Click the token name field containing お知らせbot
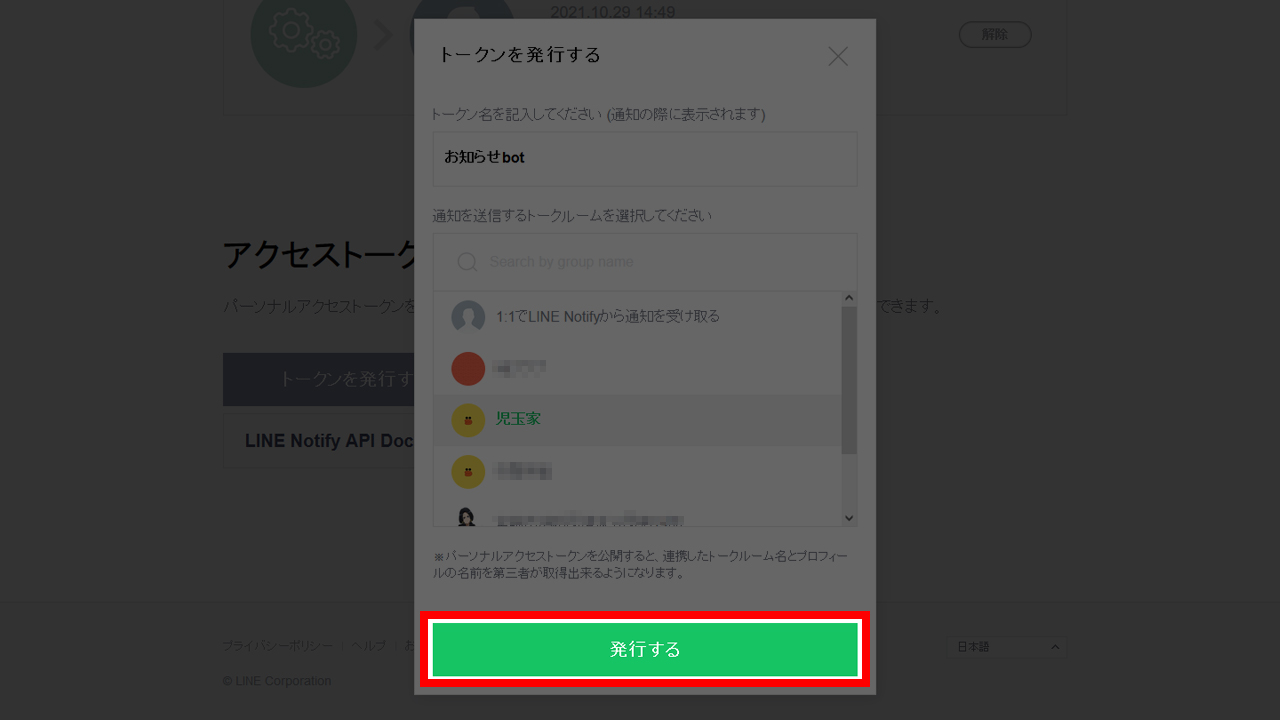Screen dimensions: 1280x720 645,158
